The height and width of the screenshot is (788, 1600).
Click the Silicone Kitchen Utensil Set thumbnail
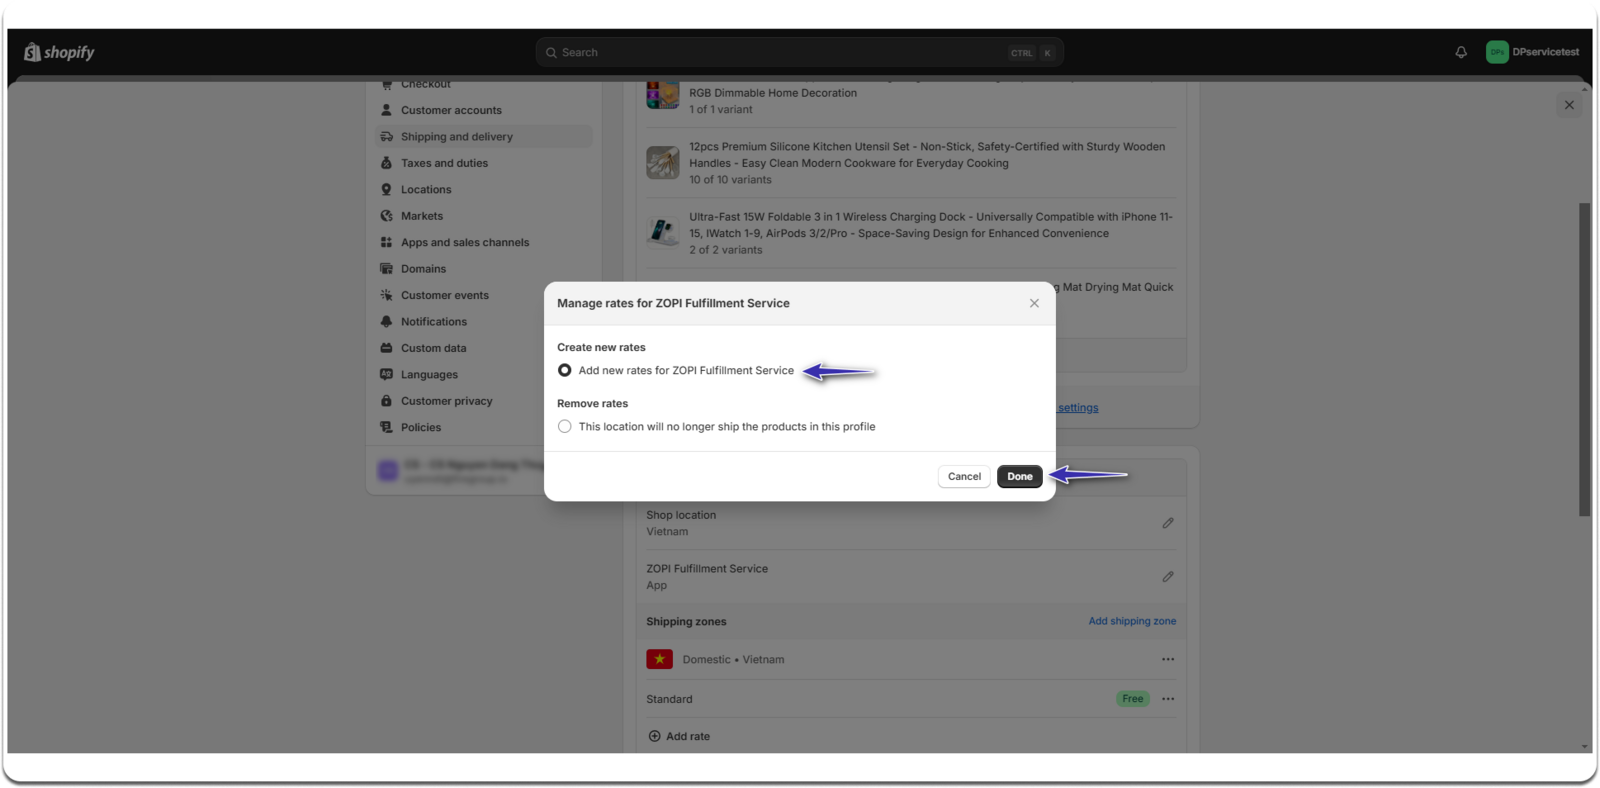pos(662,162)
